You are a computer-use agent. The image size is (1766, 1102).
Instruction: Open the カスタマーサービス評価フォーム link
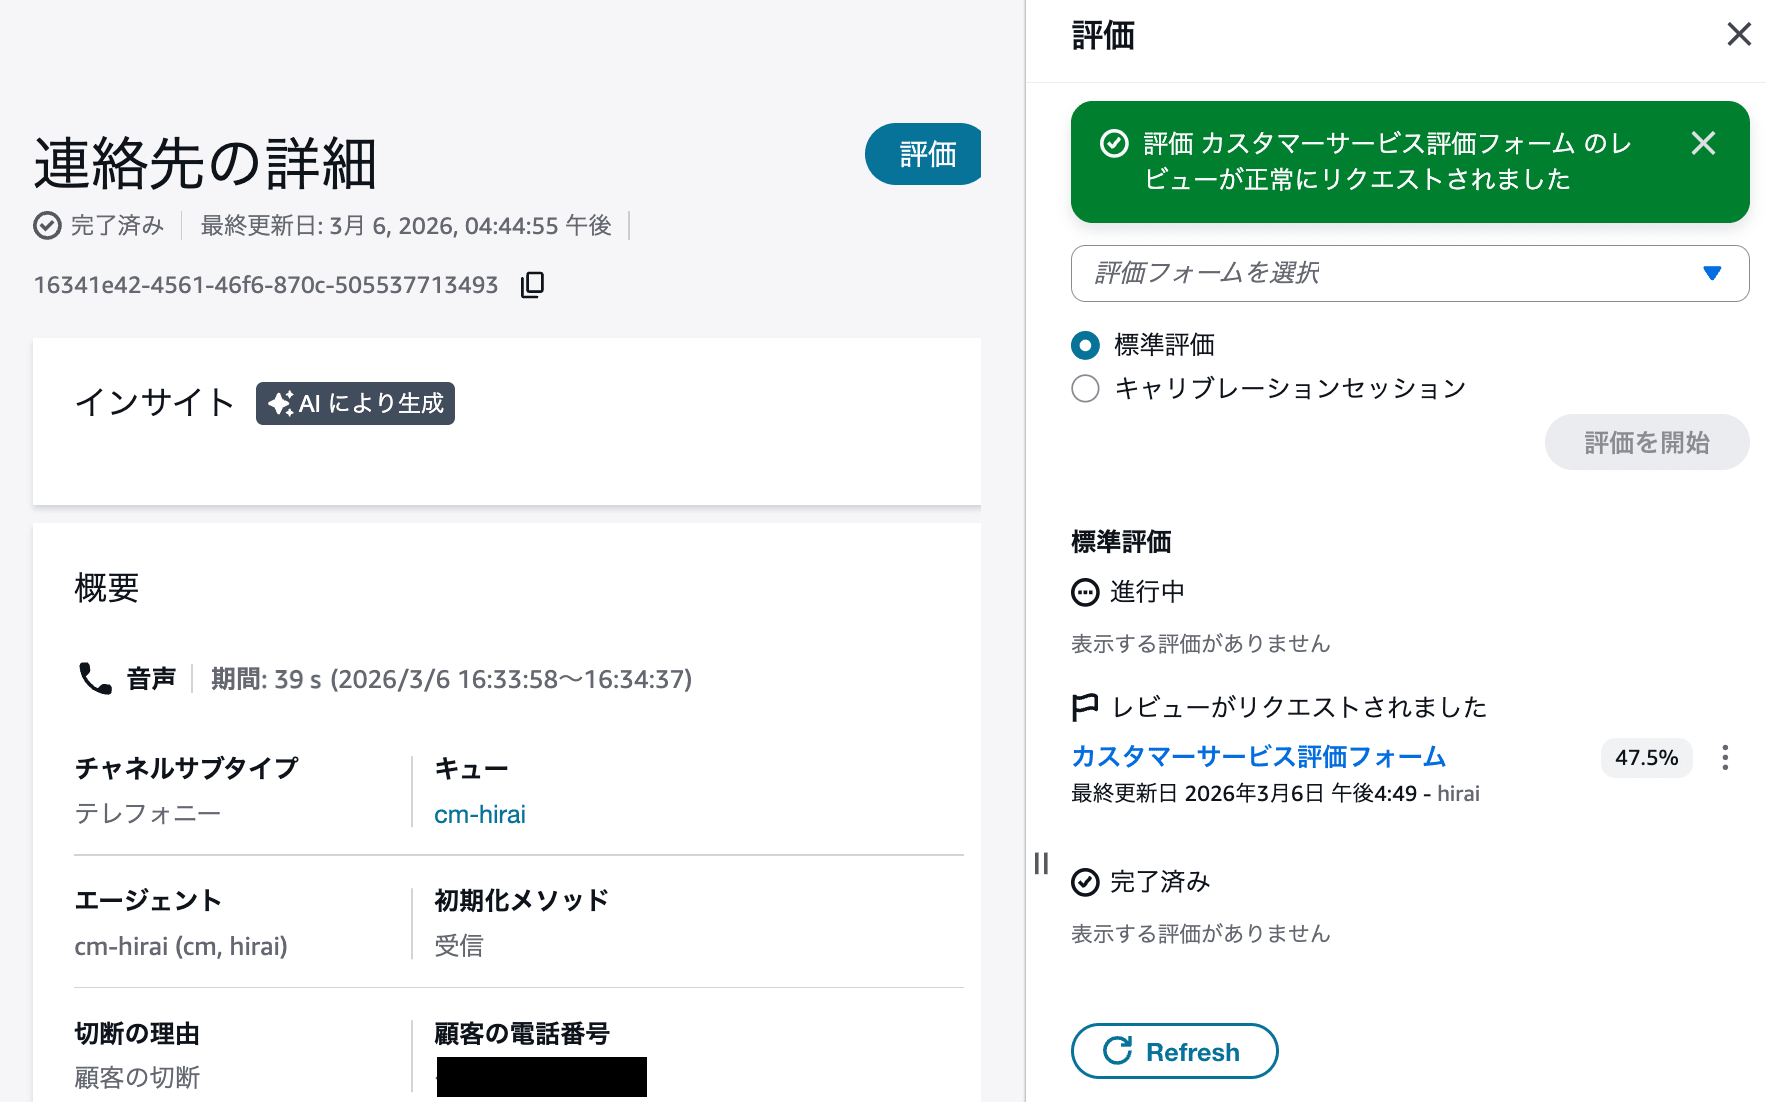click(1258, 758)
